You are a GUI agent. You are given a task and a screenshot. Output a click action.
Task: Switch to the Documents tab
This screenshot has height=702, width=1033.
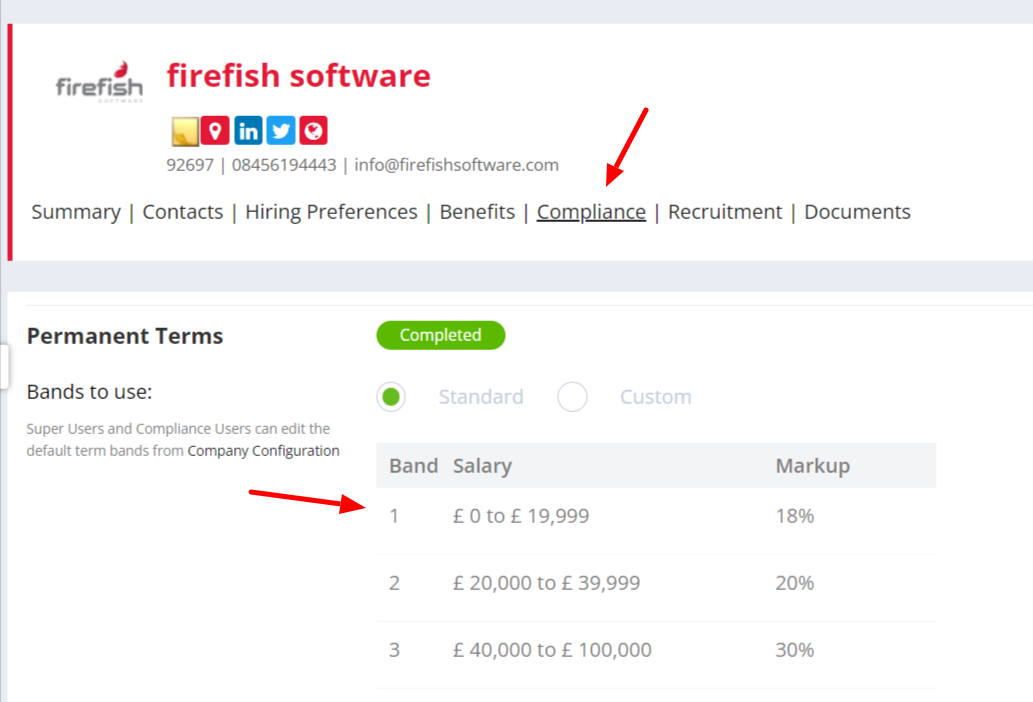click(x=858, y=212)
